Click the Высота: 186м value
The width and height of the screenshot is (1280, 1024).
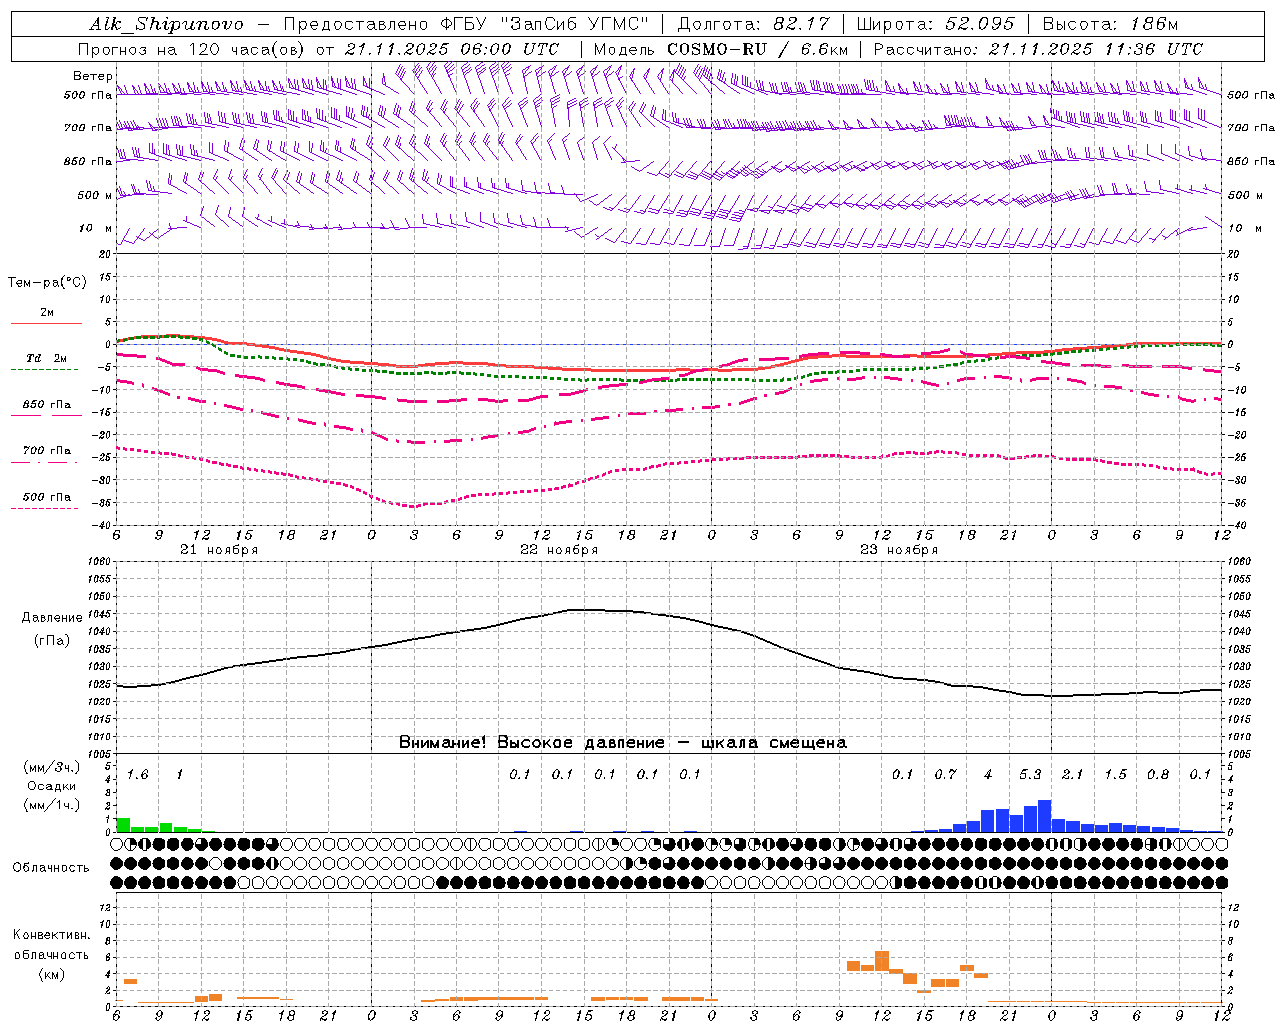coord(1110,24)
